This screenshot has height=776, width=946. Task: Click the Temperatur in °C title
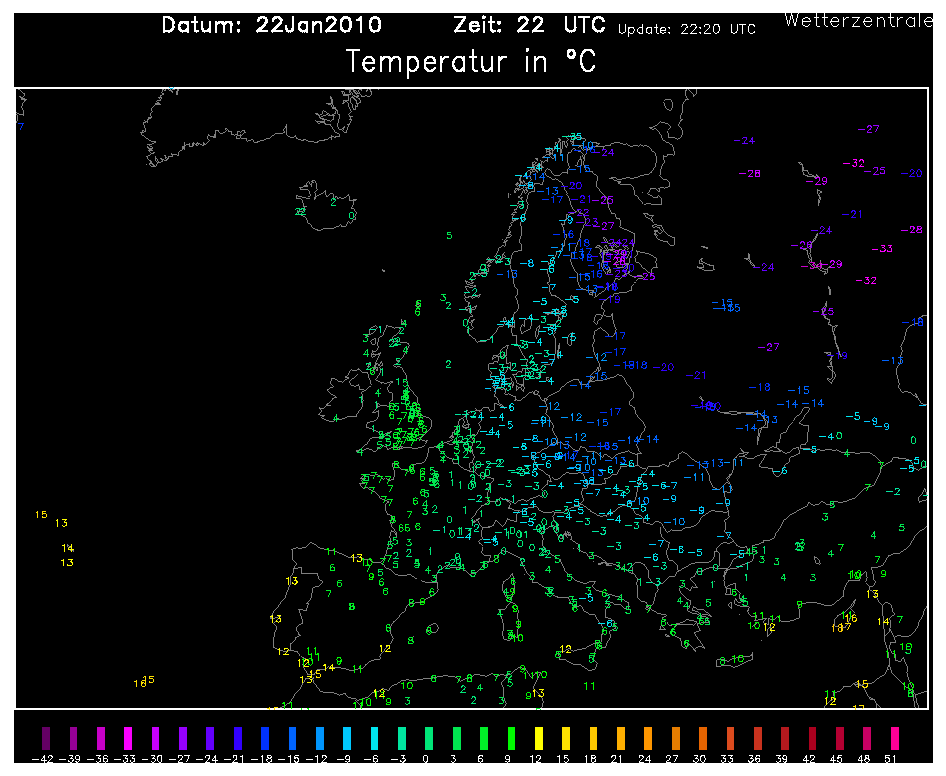471,62
